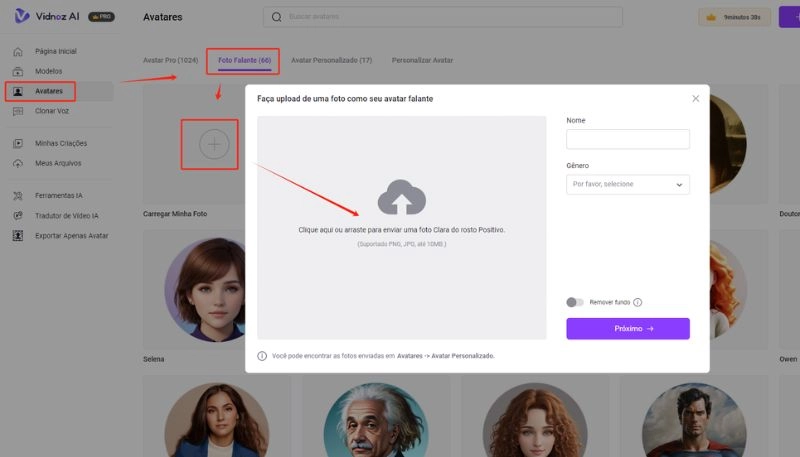Image resolution: width=800 pixels, height=457 pixels.
Task: Switch to the Avatar Personalizado (17) tab
Action: tap(332, 60)
